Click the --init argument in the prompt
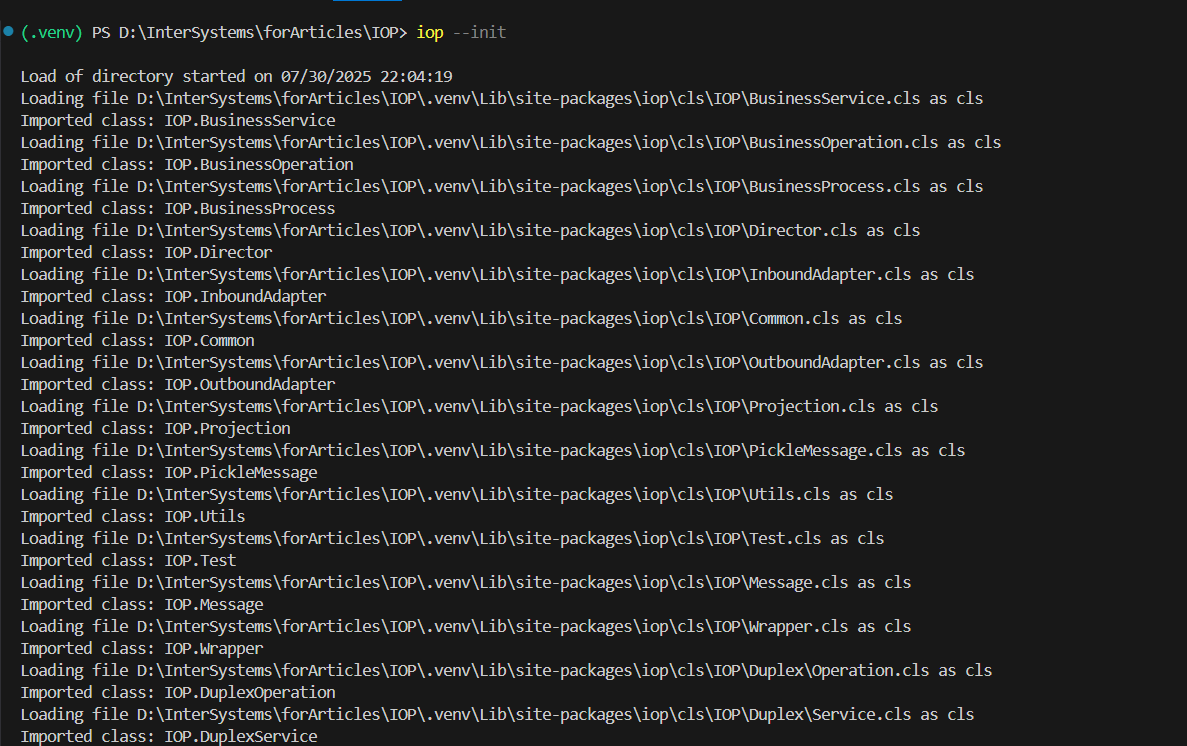This screenshot has width=1187, height=746. click(x=480, y=33)
